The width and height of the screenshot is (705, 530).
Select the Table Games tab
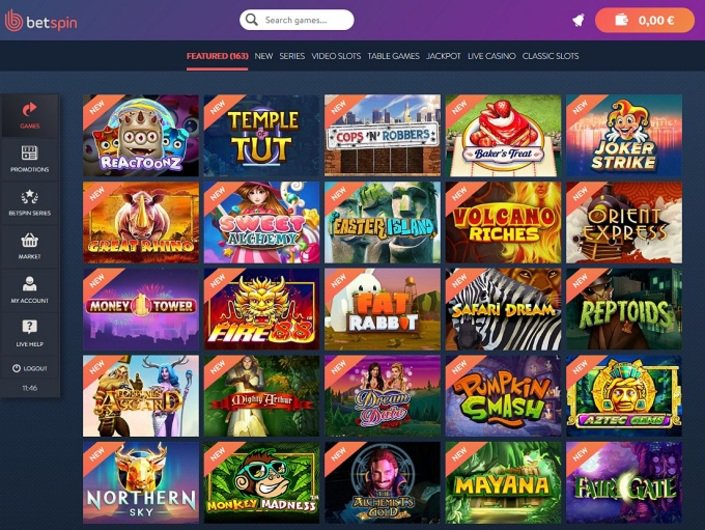(393, 56)
